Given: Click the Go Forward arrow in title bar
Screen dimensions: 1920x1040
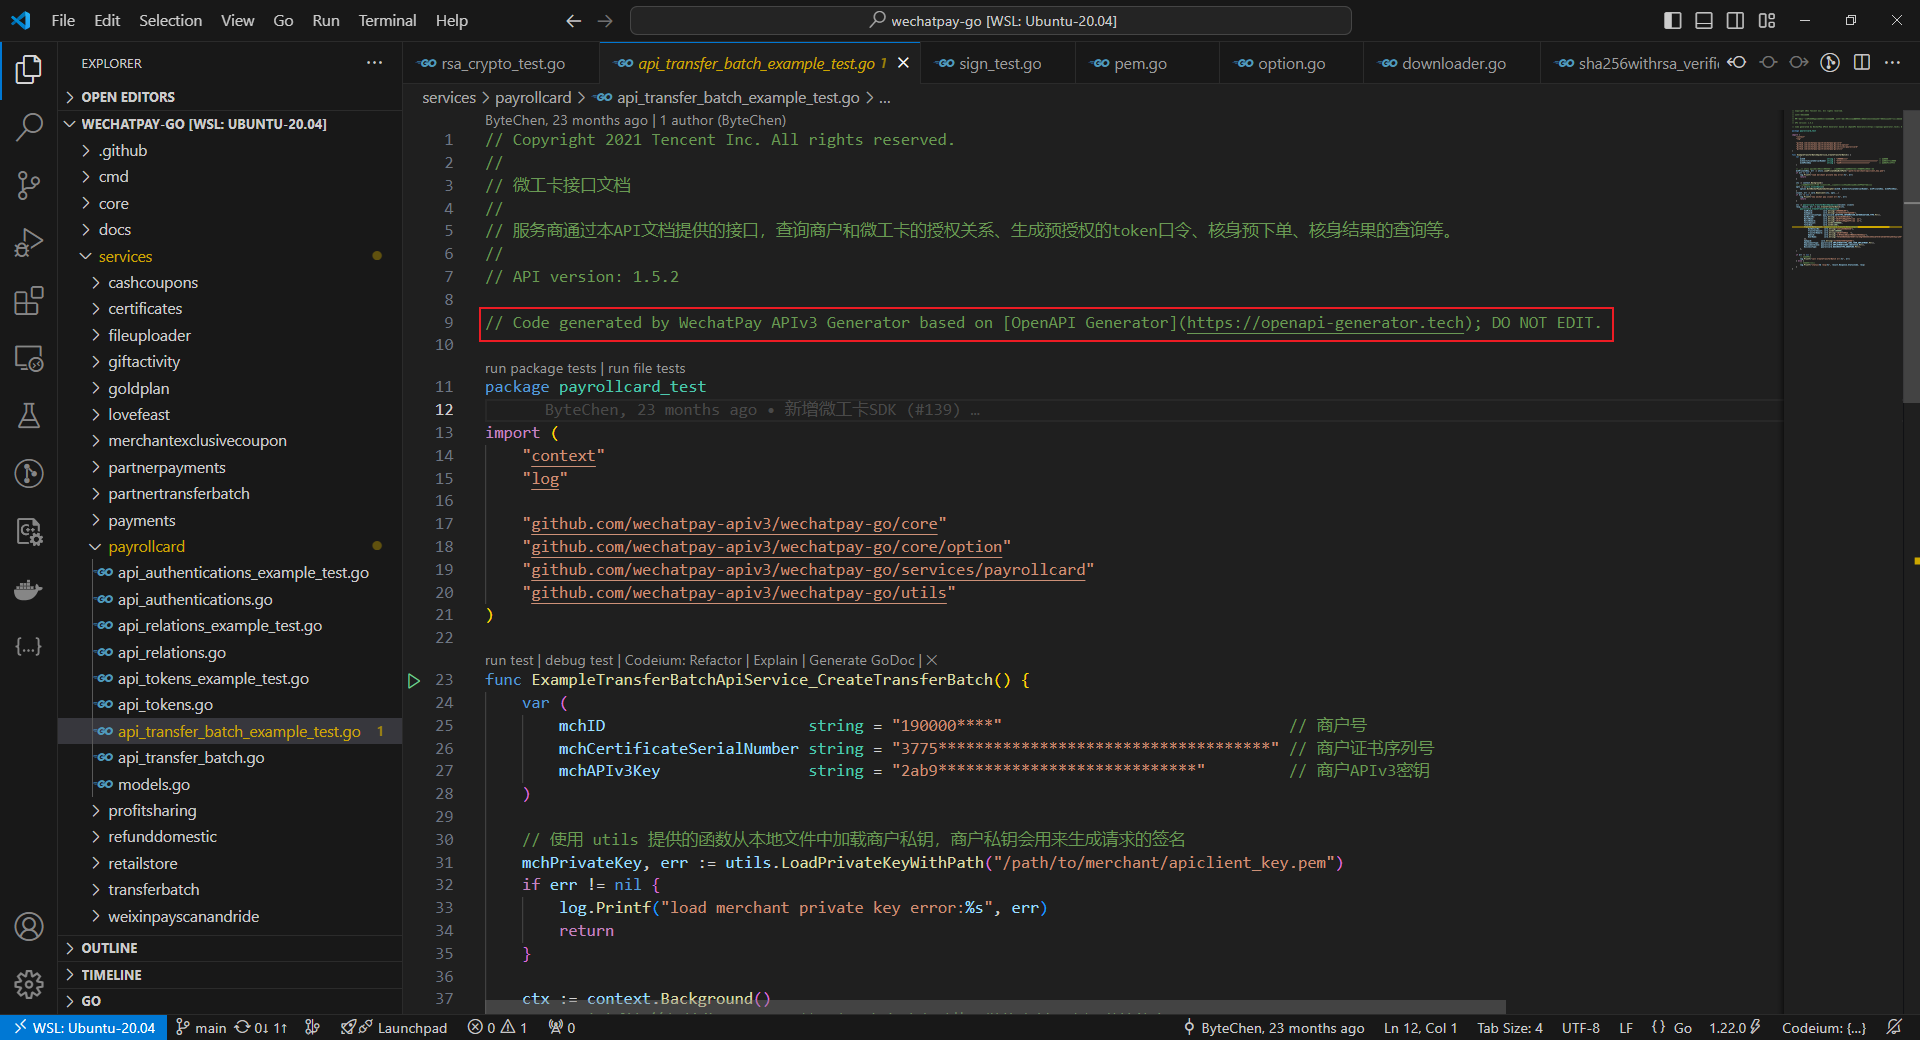Looking at the screenshot, I should pos(605,20).
